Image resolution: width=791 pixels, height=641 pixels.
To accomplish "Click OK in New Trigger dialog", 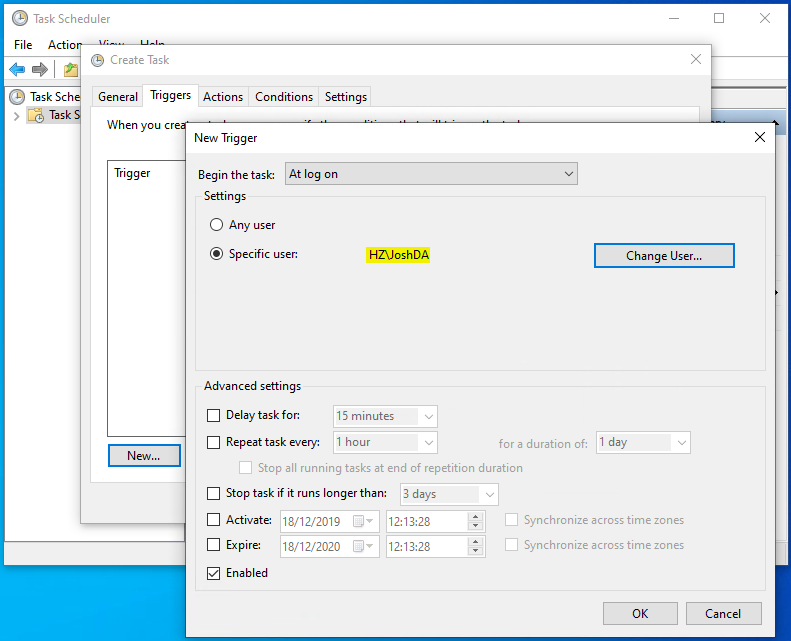I will 640,613.
